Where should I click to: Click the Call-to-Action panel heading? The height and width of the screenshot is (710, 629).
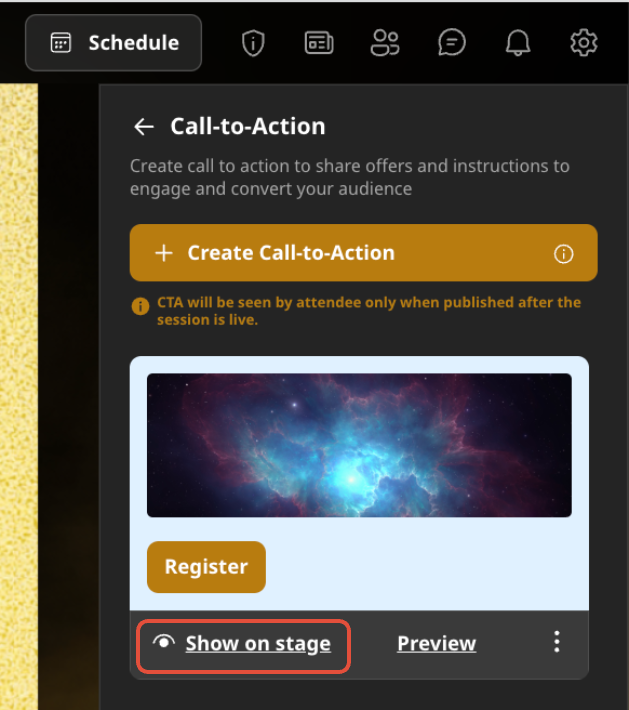[248, 126]
